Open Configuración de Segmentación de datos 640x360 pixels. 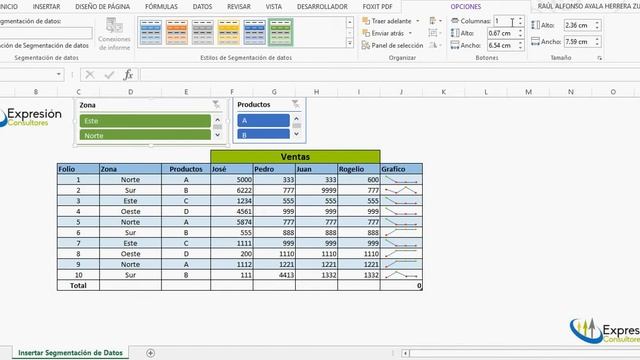pos(44,46)
